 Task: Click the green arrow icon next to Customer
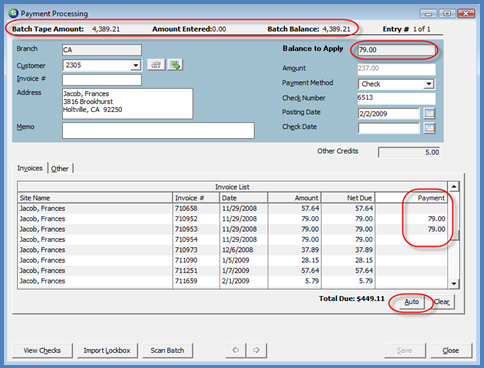click(x=175, y=65)
